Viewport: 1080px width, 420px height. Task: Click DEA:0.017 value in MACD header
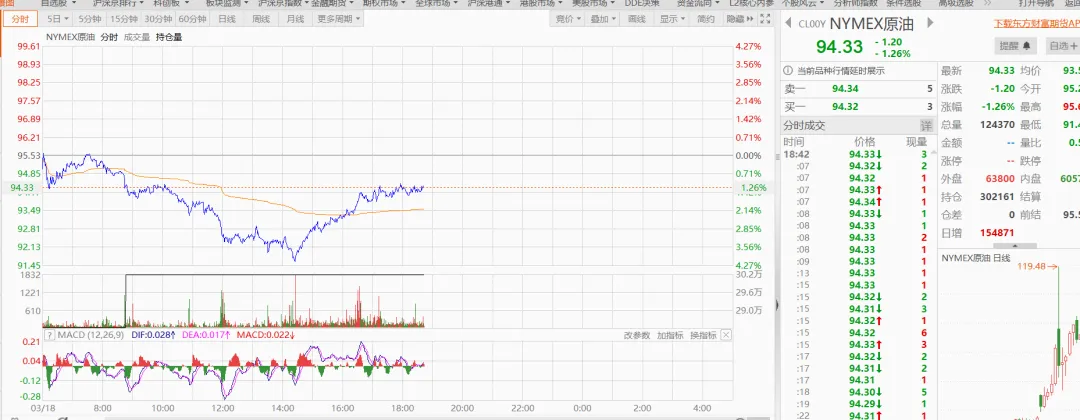click(x=204, y=335)
